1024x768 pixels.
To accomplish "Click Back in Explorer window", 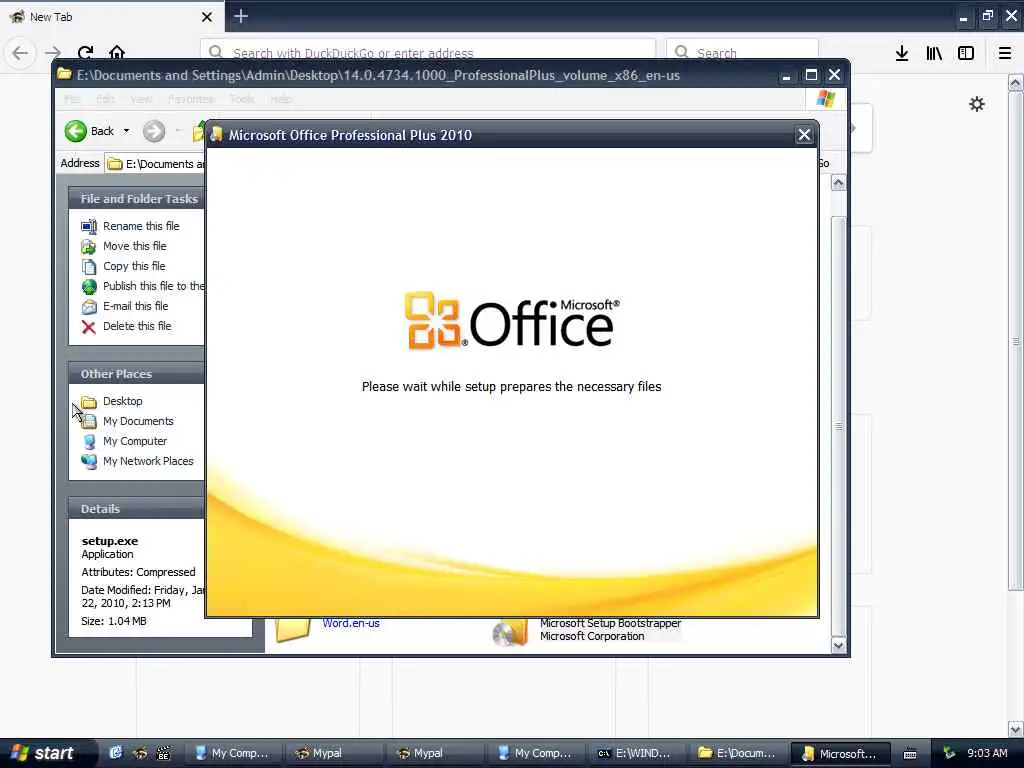I will pyautogui.click(x=90, y=131).
